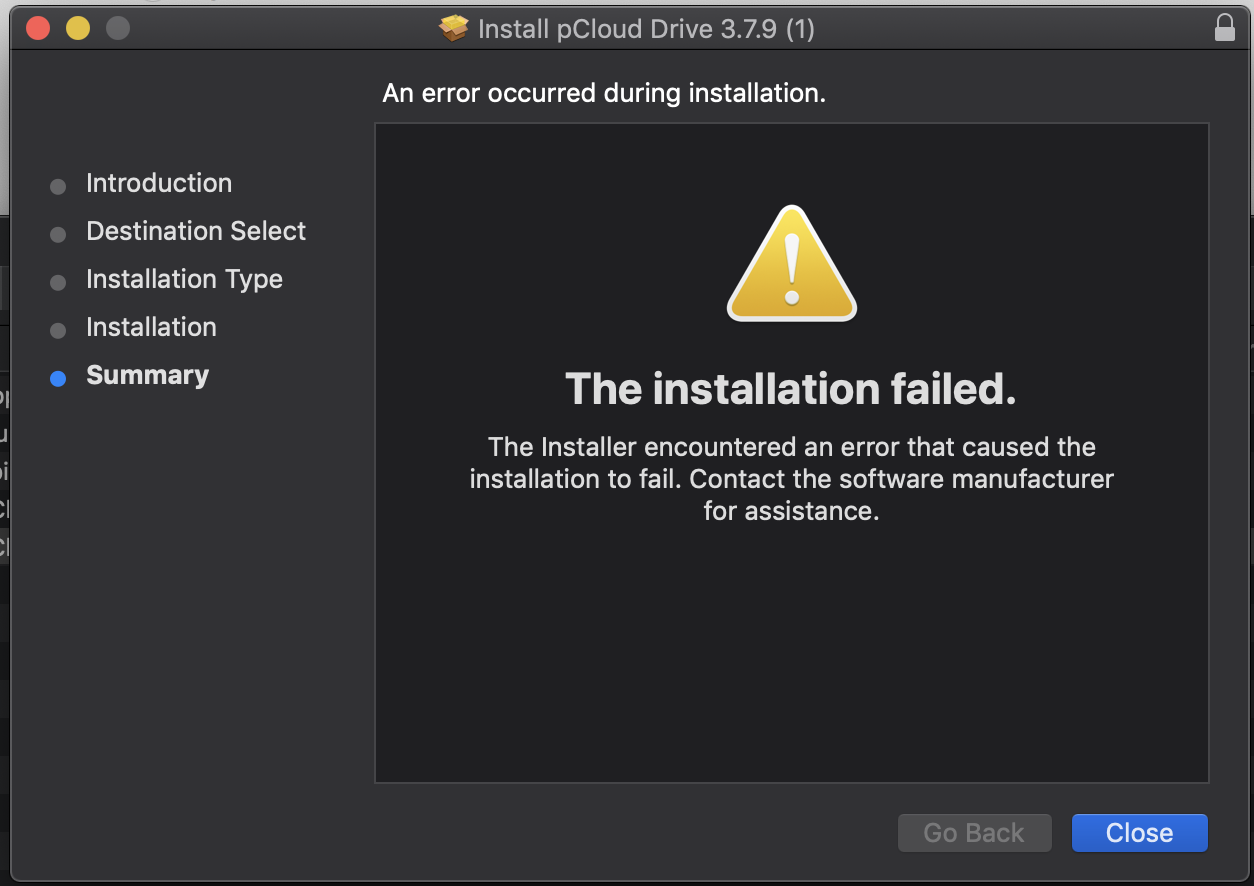This screenshot has width=1254, height=886.
Task: Click the grayed-out zoom window button
Action: click(x=118, y=28)
